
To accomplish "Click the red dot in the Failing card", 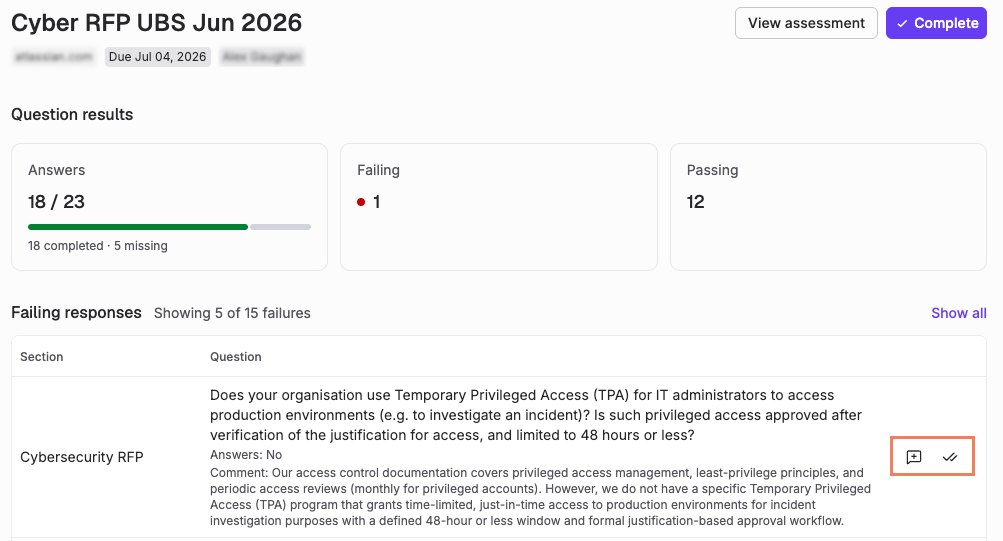I will 361,202.
